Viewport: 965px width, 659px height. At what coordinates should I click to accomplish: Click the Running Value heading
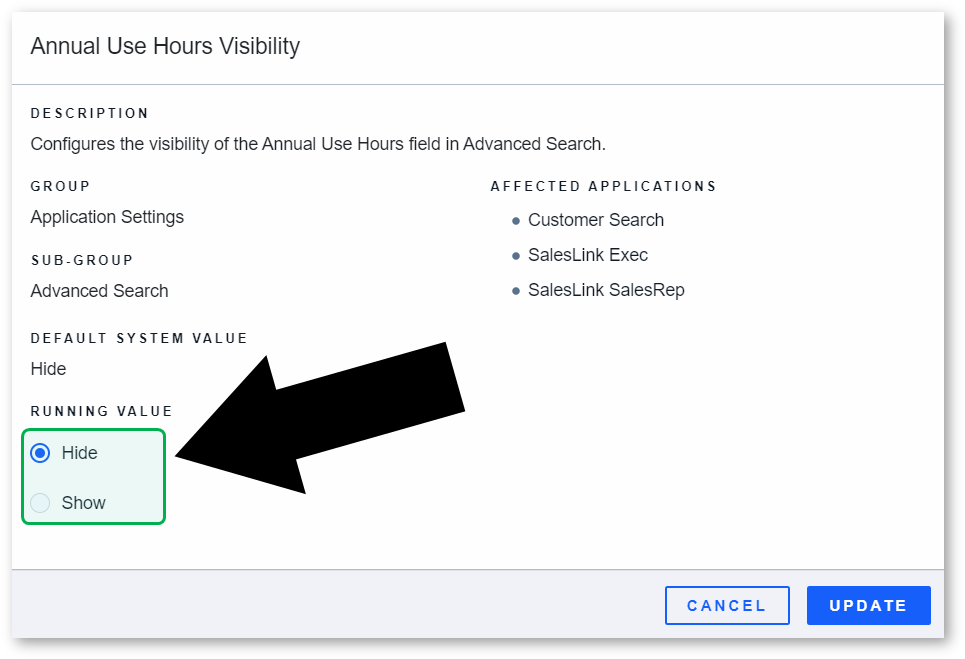coord(102,411)
